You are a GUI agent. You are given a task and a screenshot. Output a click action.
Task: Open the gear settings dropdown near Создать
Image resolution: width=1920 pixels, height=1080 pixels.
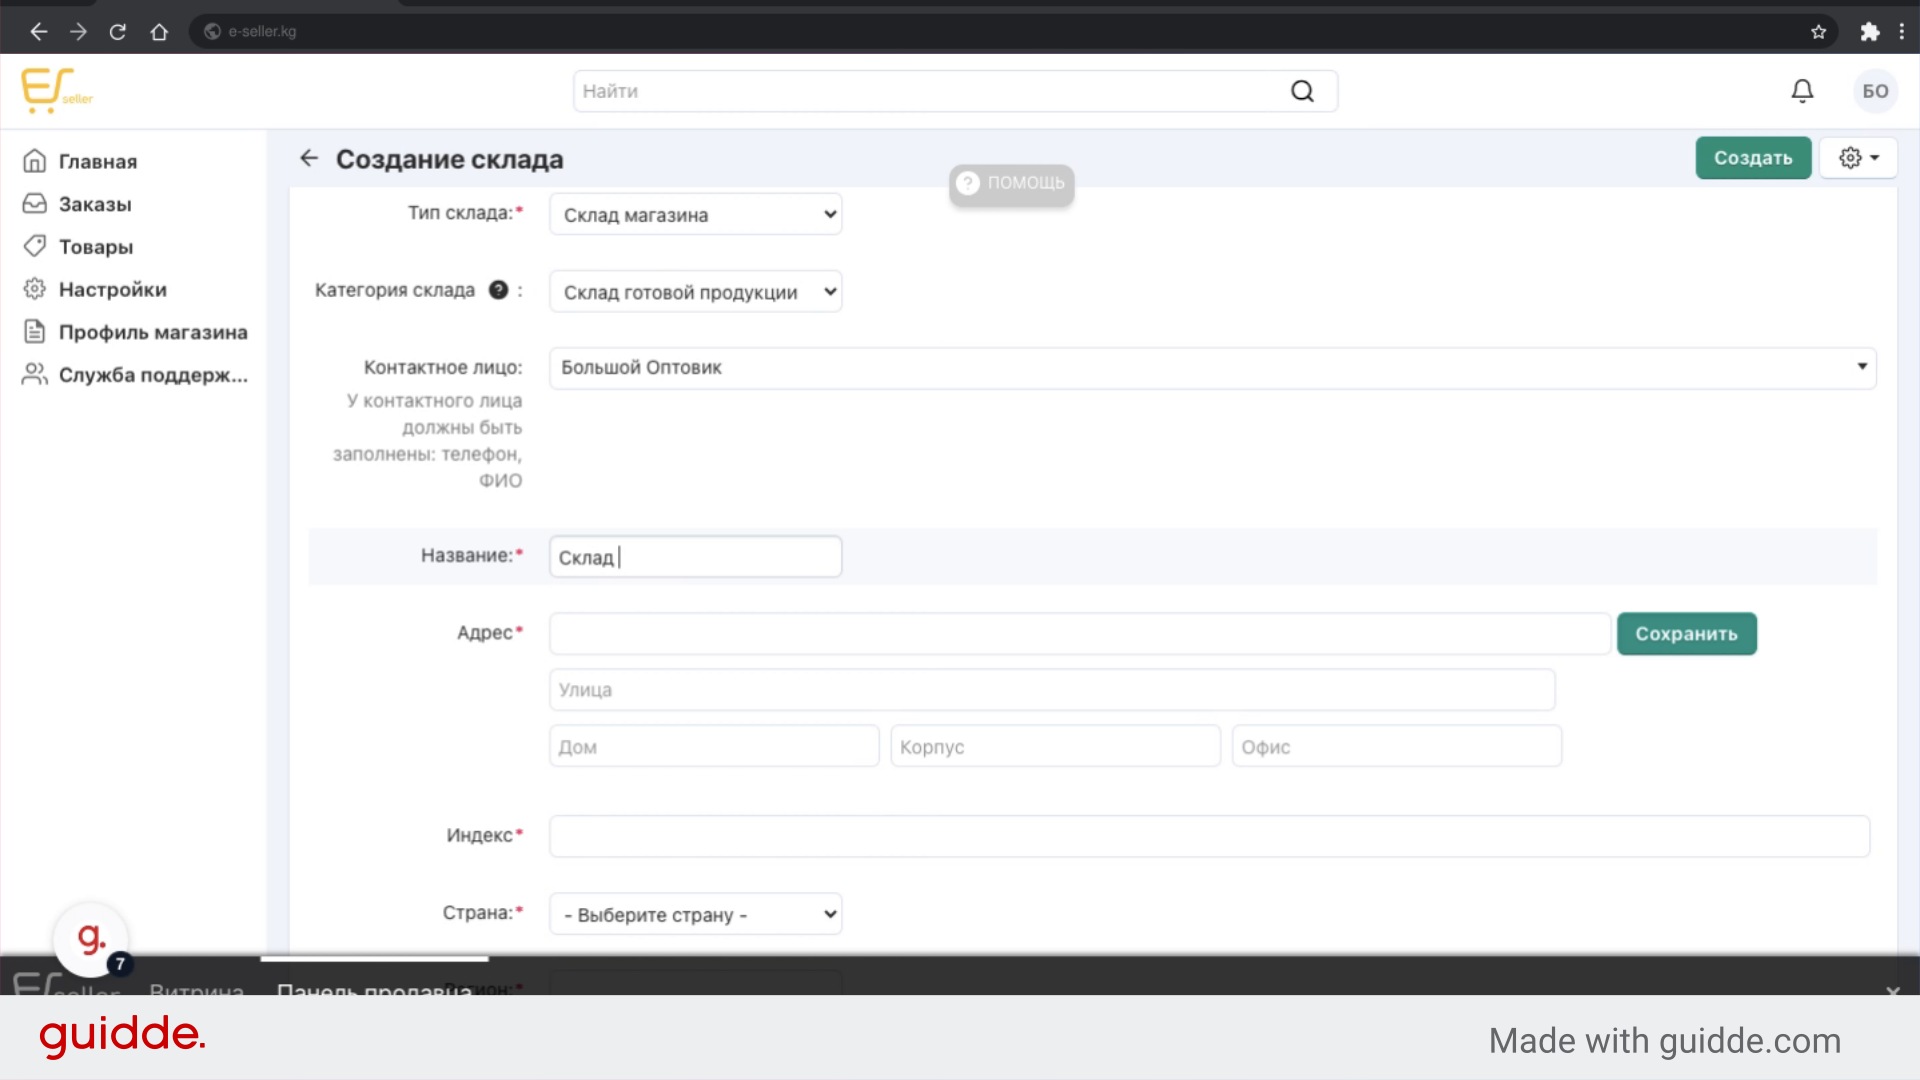(1858, 158)
